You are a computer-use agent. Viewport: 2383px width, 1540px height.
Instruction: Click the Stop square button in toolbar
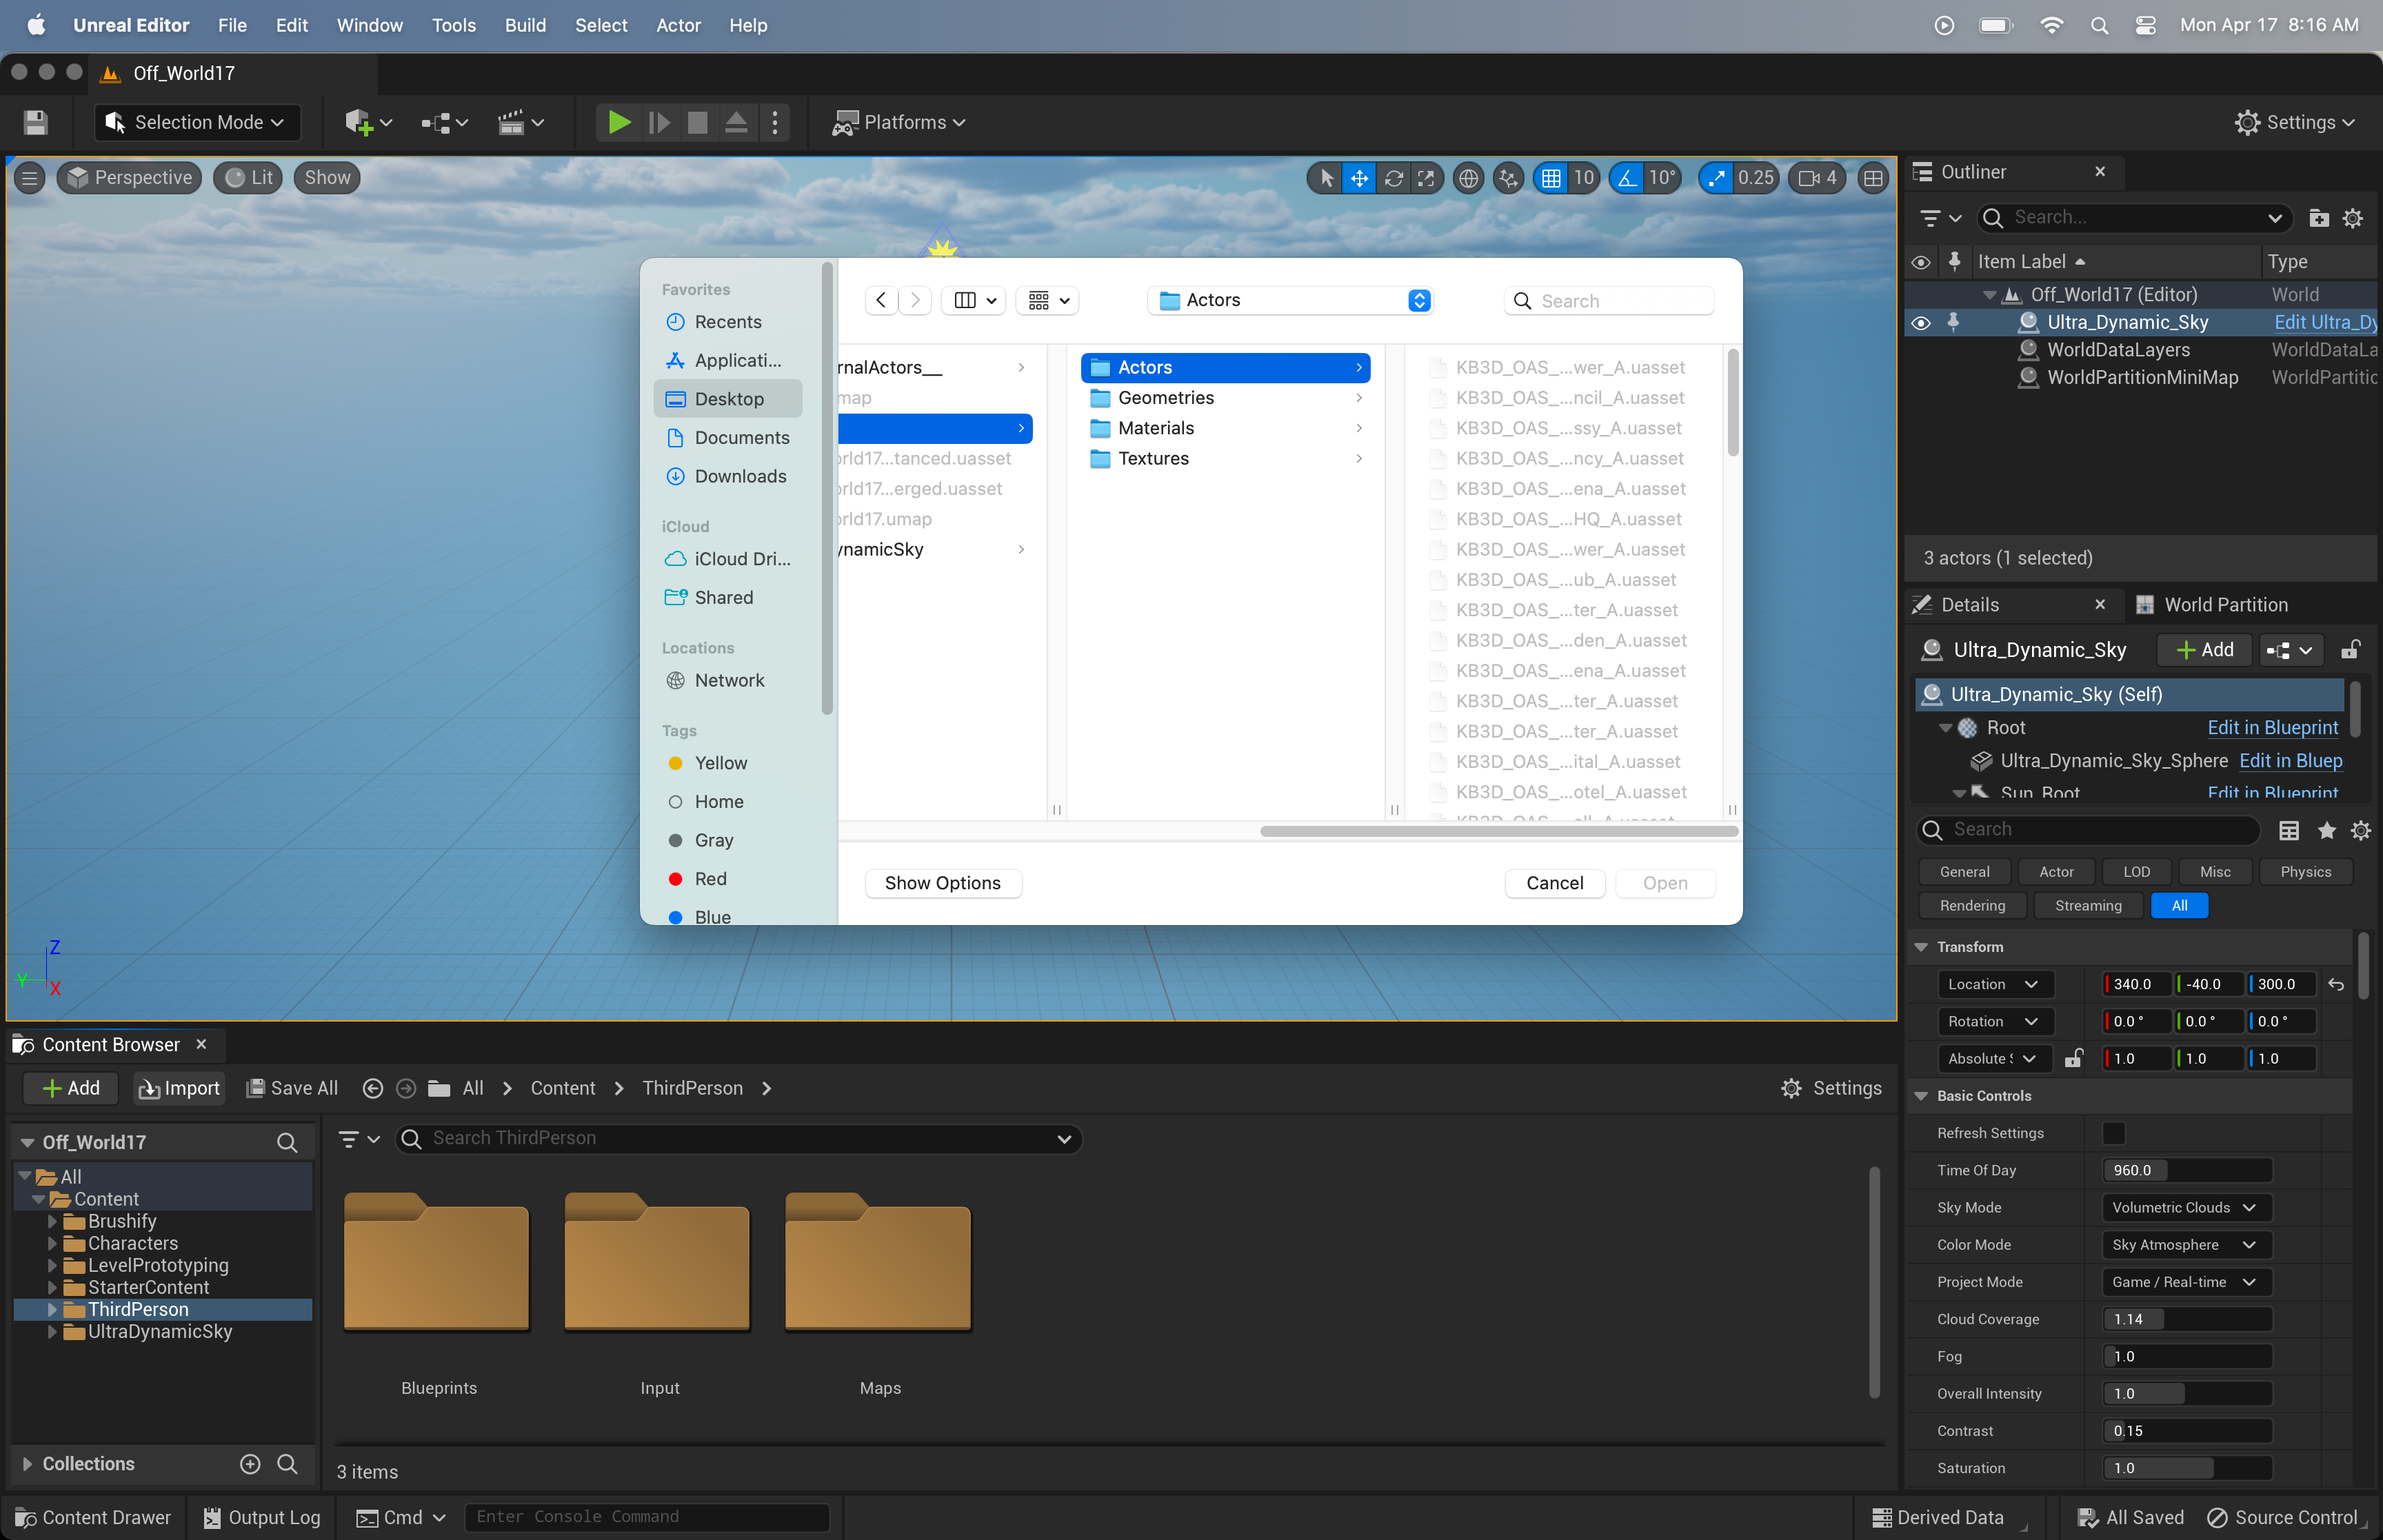click(x=697, y=123)
